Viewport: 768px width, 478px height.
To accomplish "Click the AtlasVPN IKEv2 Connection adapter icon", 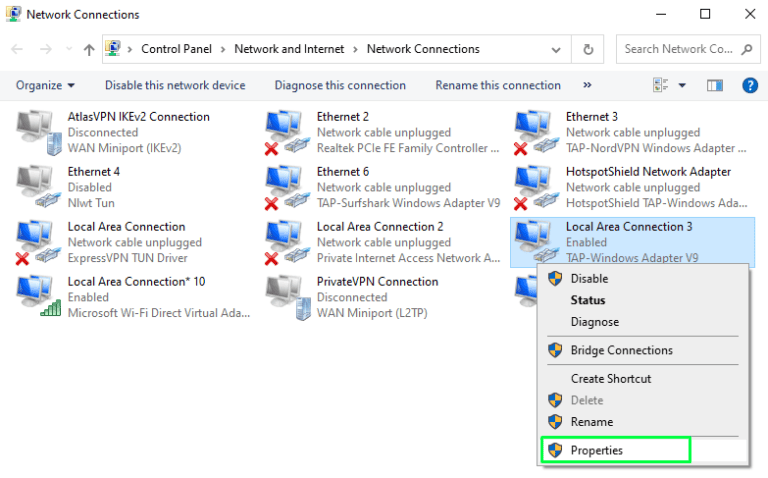I will 34,132.
